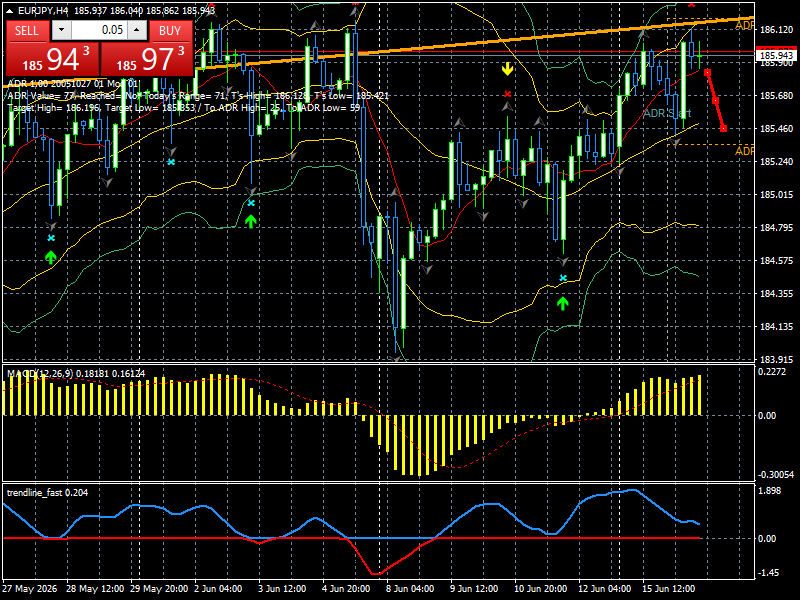Click the current price label 185.943
This screenshot has height=600, width=800.
click(x=776, y=55)
